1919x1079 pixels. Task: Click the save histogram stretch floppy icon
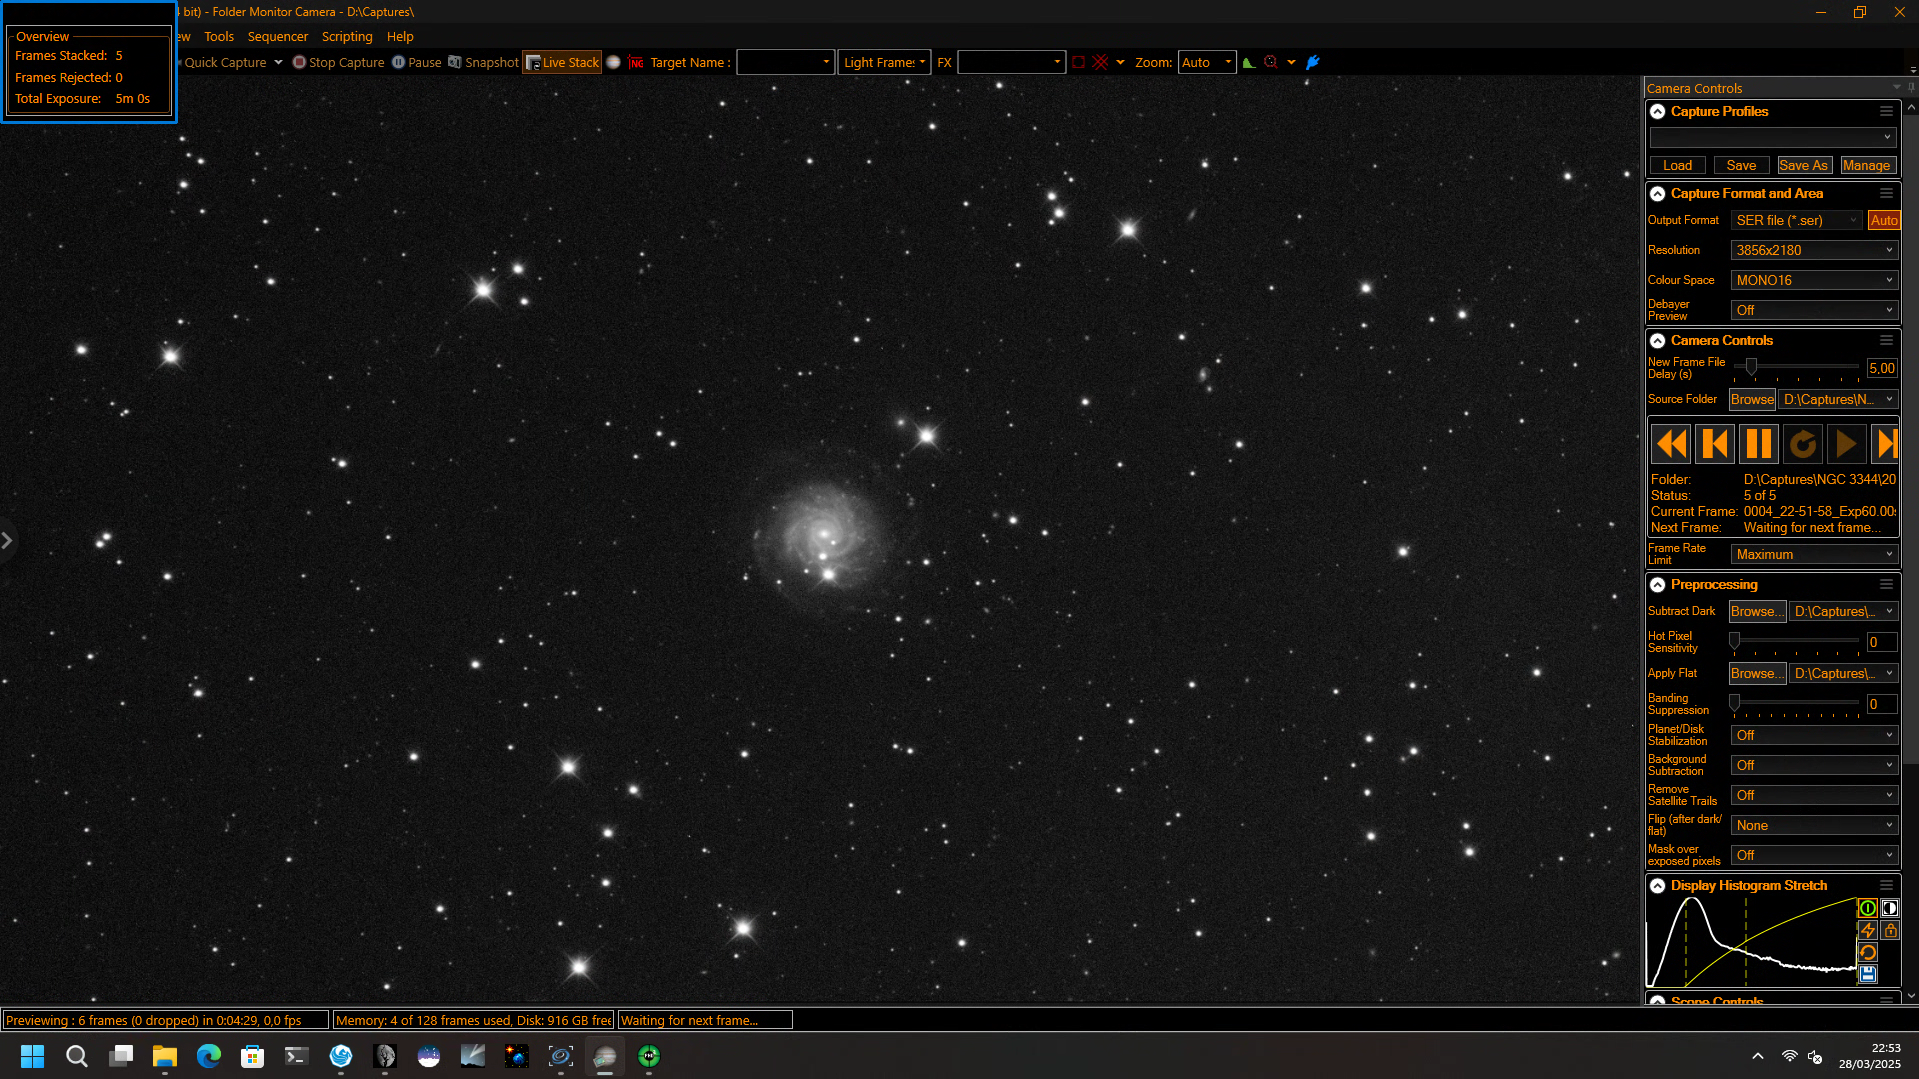(1867, 974)
